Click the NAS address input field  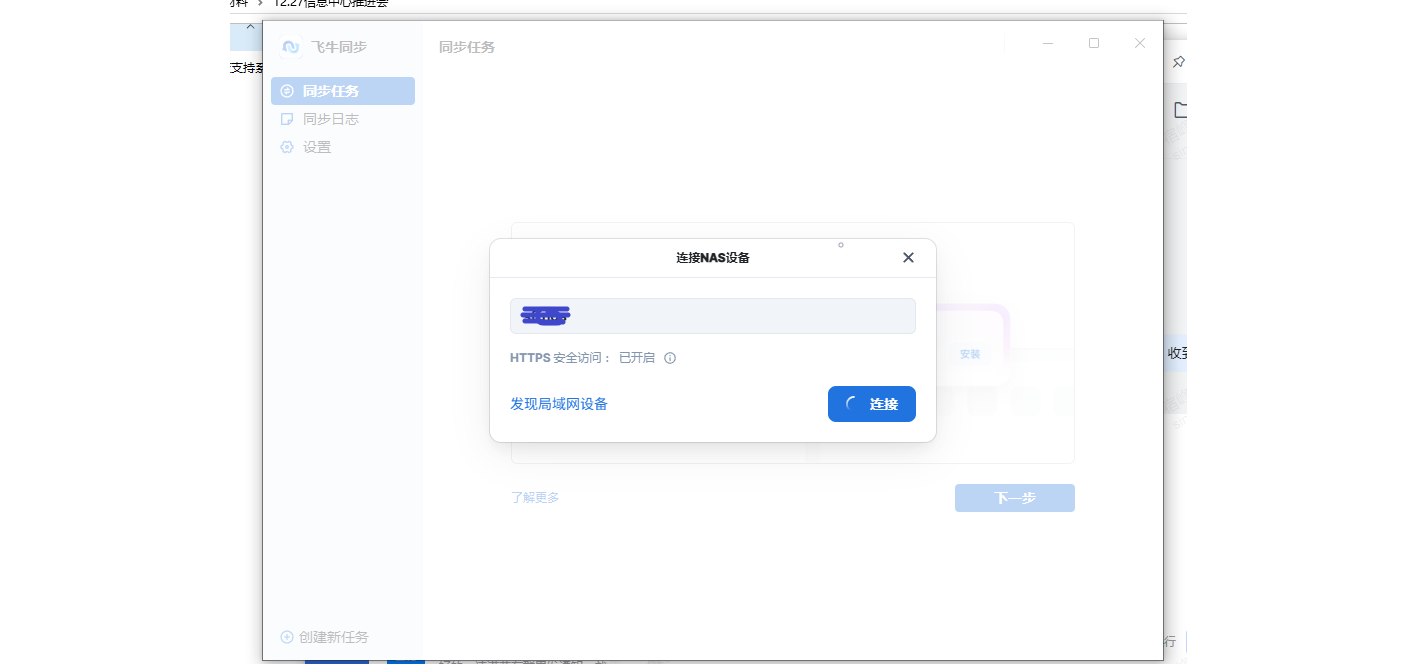[x=712, y=315]
